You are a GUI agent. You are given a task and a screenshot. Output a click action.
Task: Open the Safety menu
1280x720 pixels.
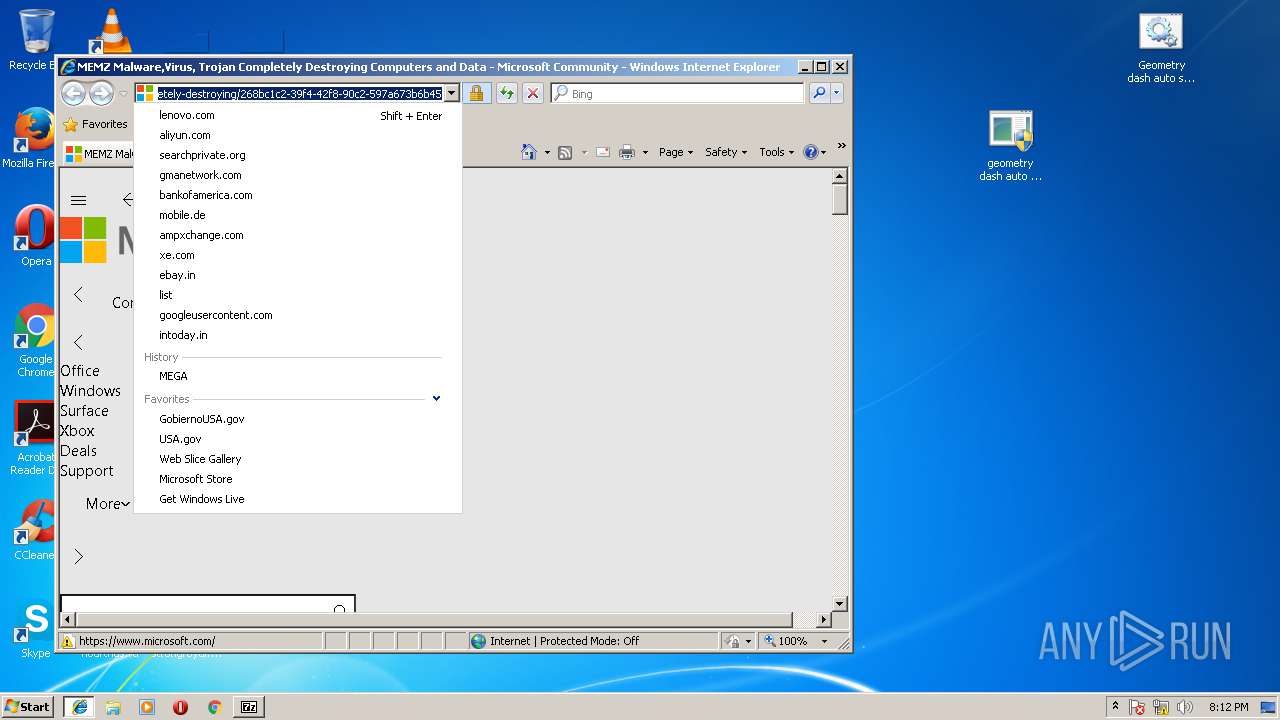[726, 152]
